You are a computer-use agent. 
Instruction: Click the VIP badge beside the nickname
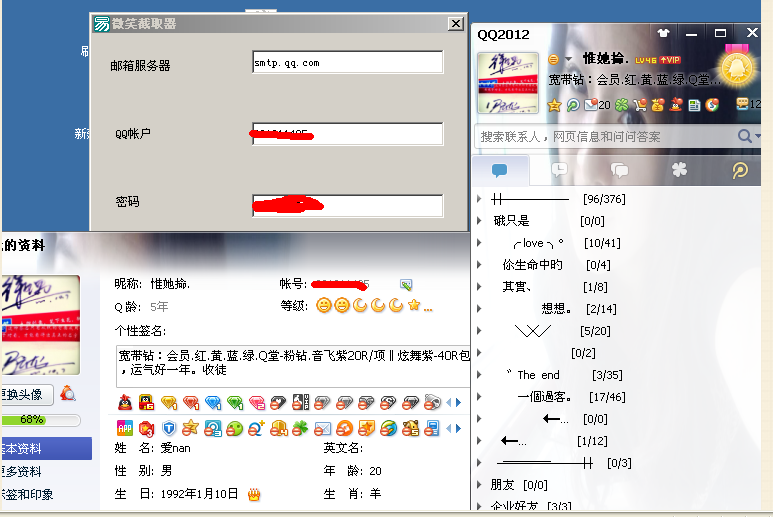[670, 60]
